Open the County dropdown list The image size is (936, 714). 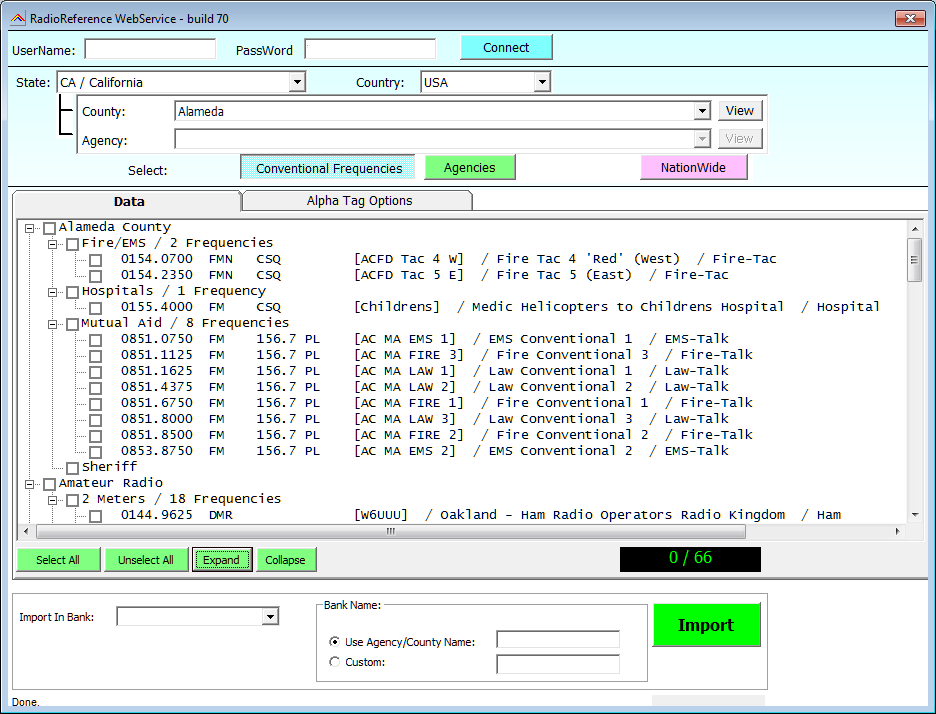pyautogui.click(x=702, y=111)
